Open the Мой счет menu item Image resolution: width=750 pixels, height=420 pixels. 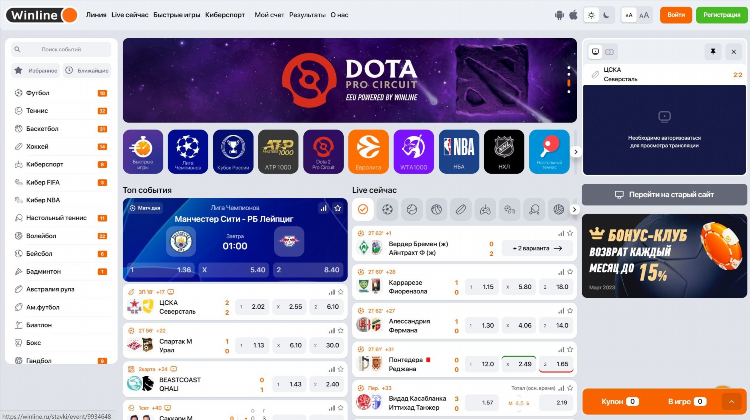point(269,15)
